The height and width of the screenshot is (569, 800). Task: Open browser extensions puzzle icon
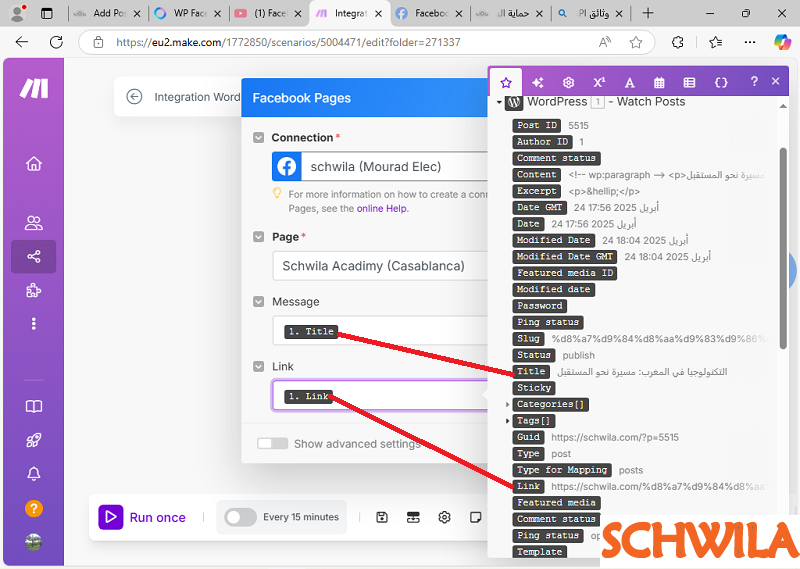[678, 42]
